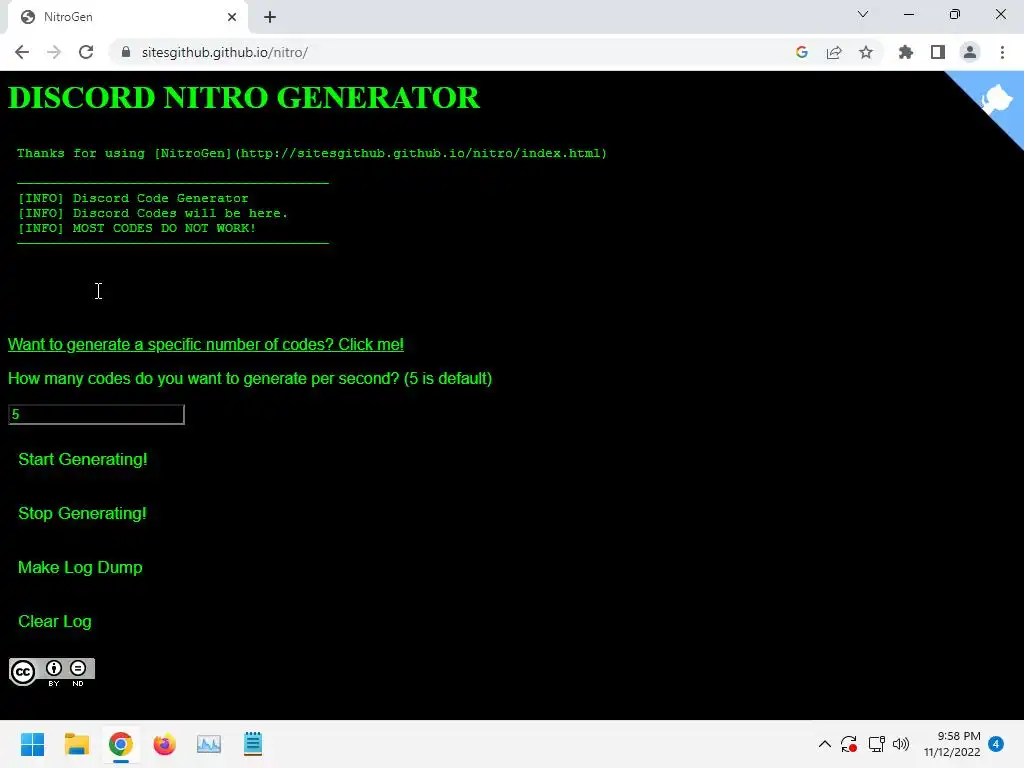The height and width of the screenshot is (768, 1024).
Task: Click Make Log Dump
Action: (x=80, y=568)
